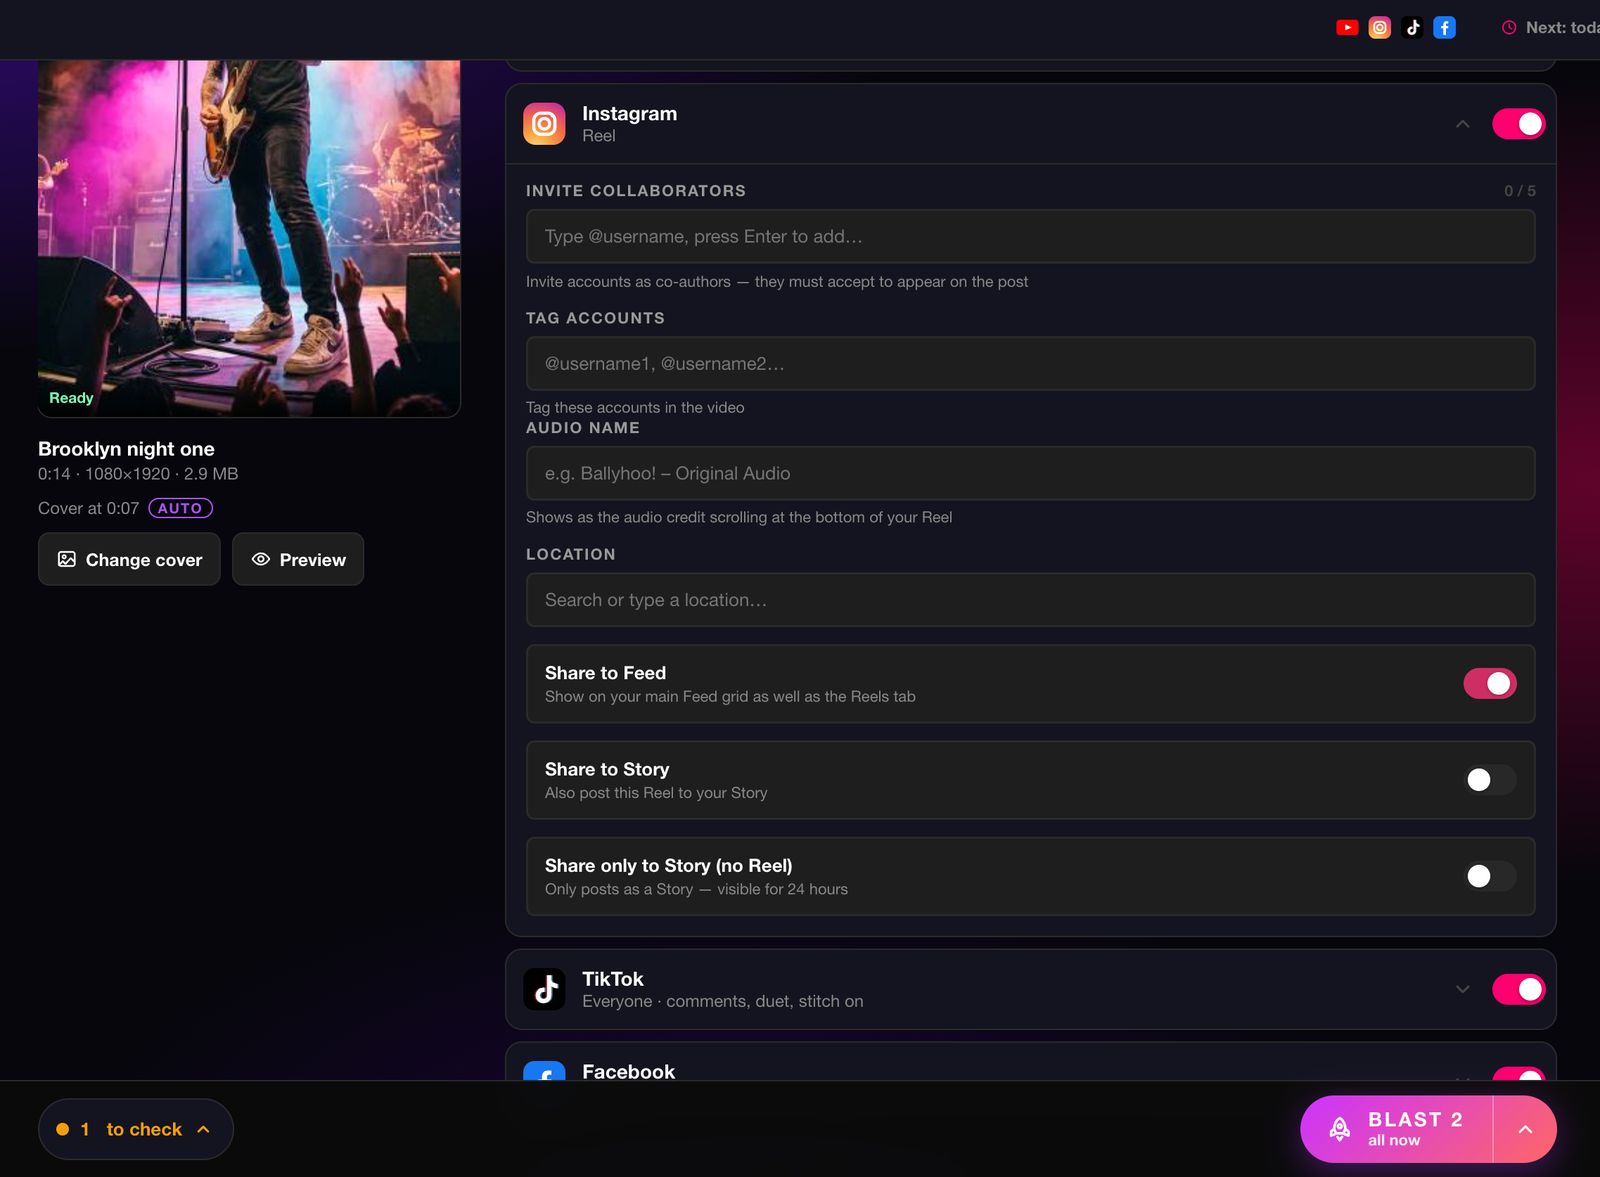The width and height of the screenshot is (1600, 1177).
Task: Click the AUTO cover badge
Action: 180,508
